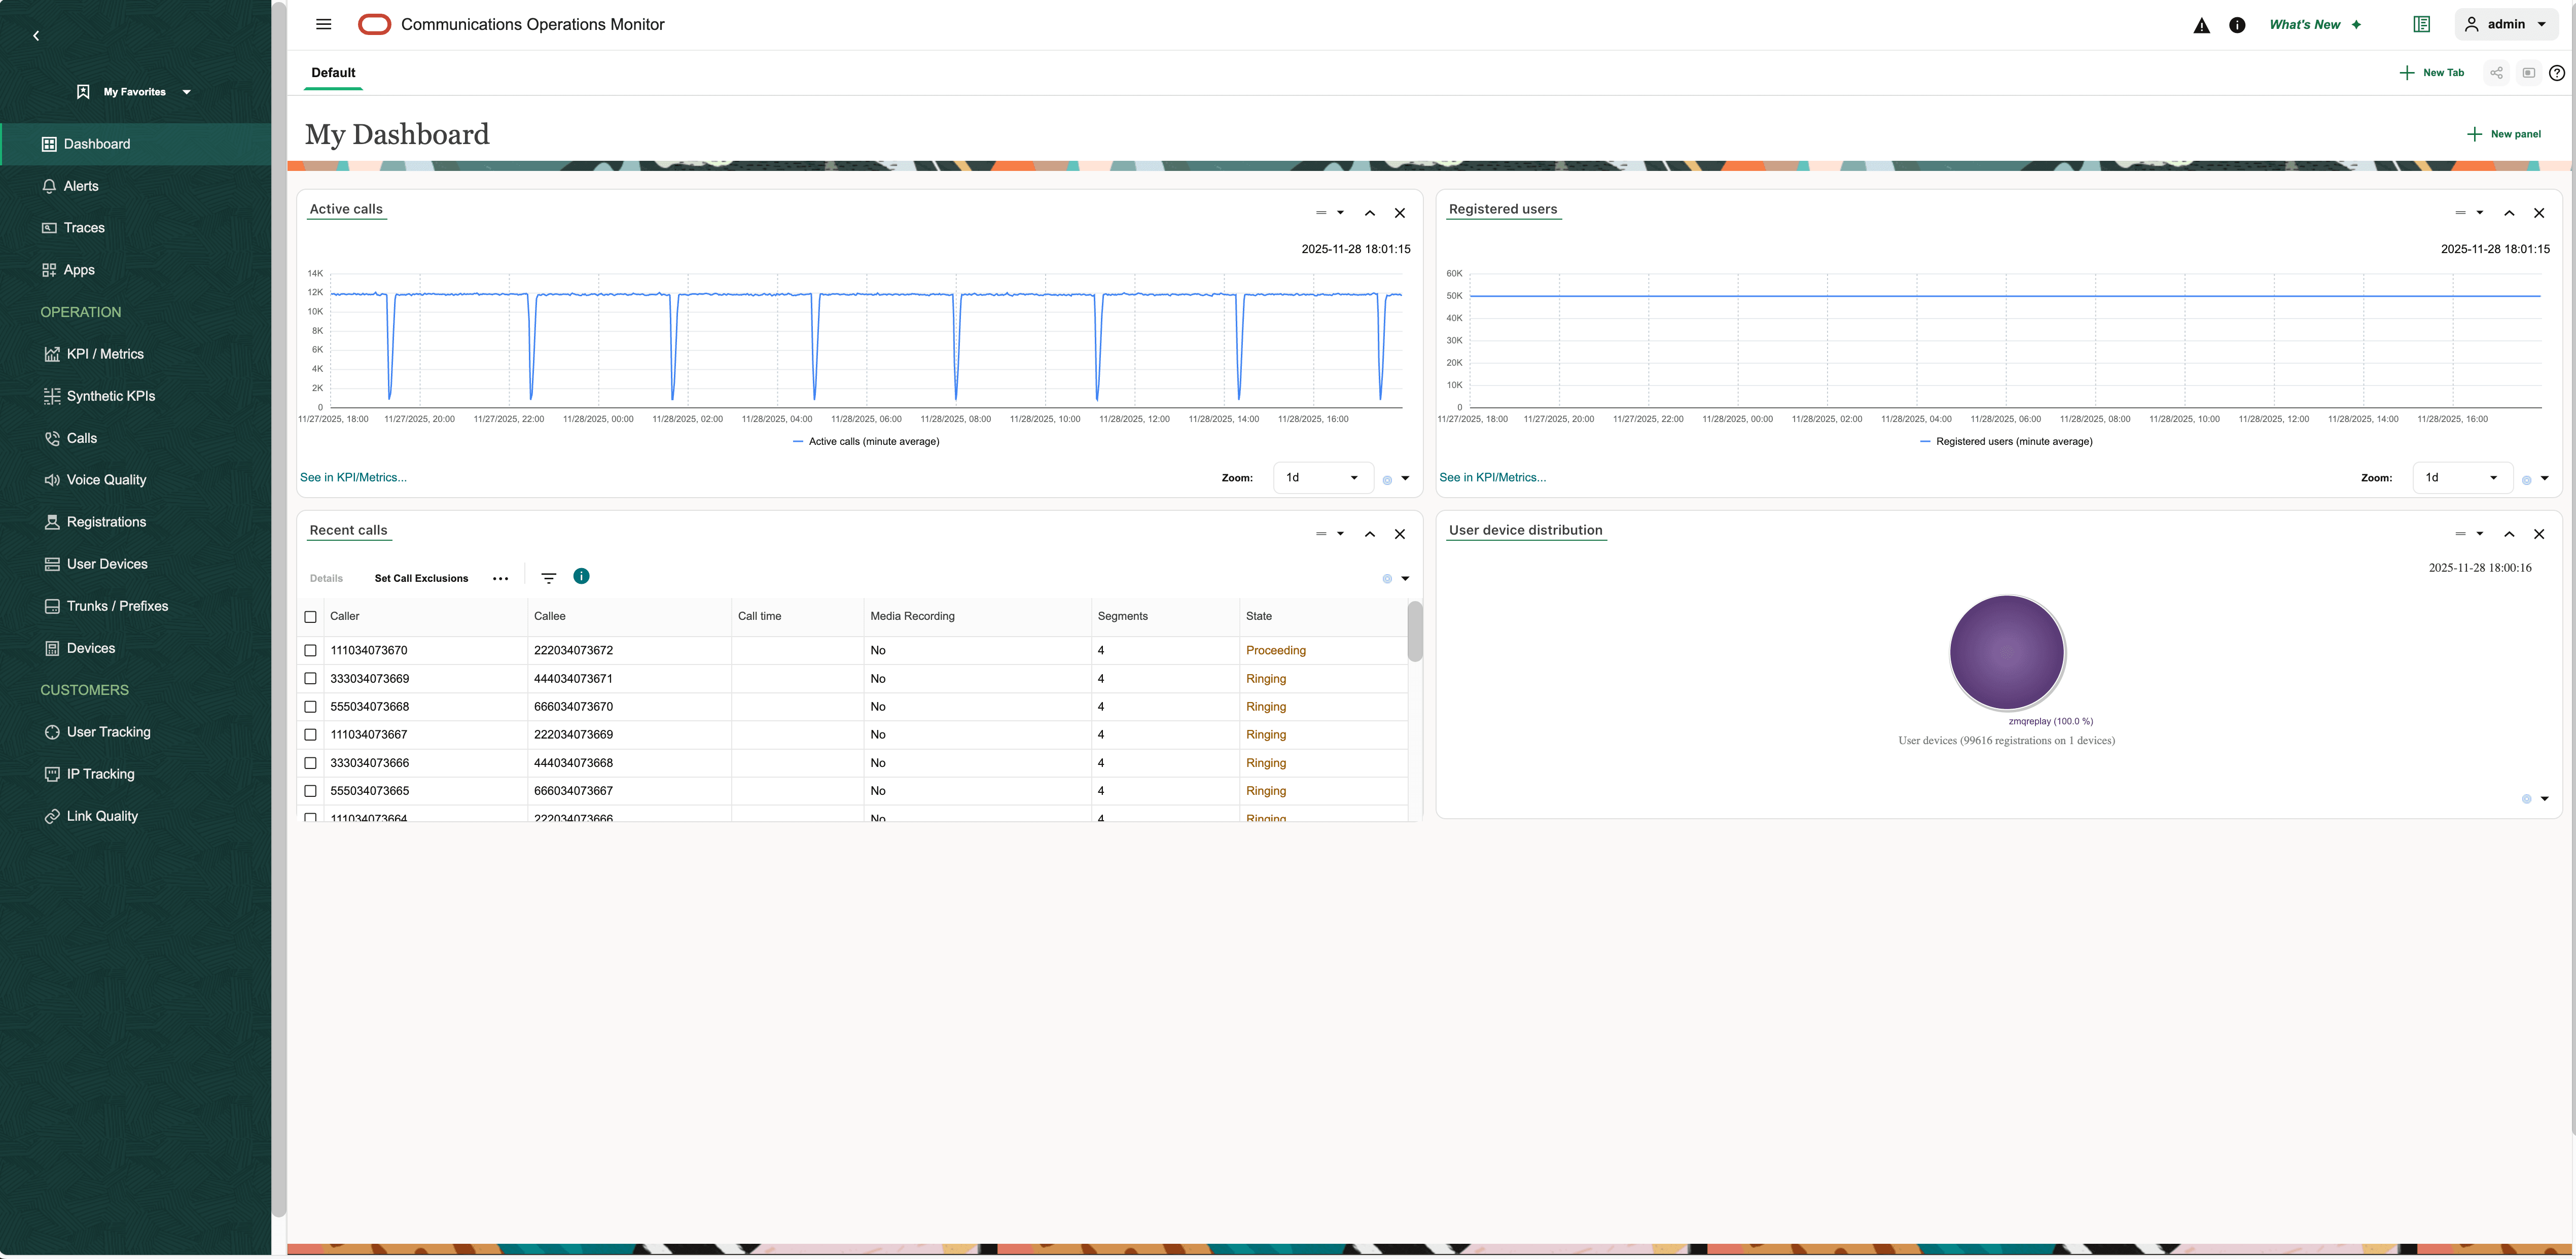
Task: Click the dashboard layout icon beside share
Action: click(x=2528, y=73)
